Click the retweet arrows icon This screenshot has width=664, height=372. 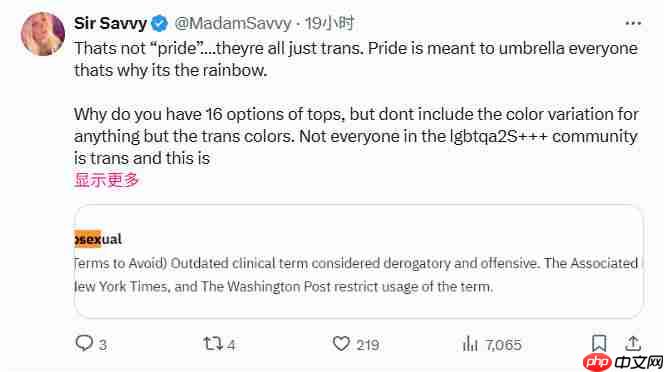(x=213, y=343)
